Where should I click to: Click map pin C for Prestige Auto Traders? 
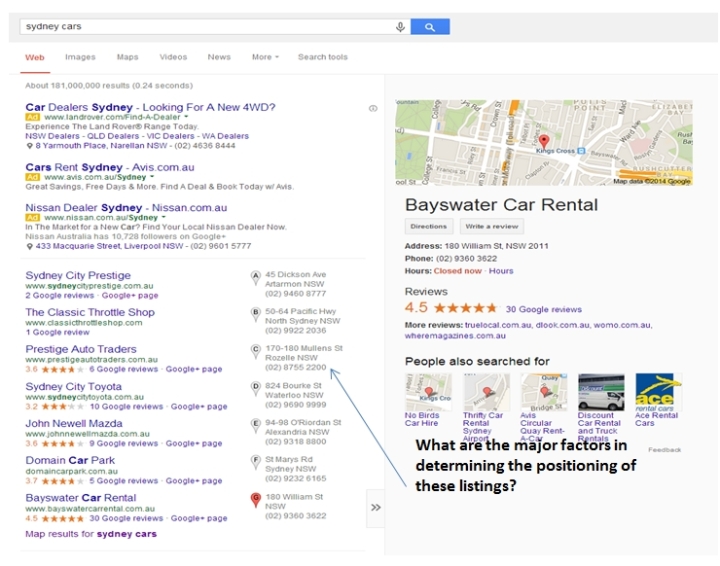(x=255, y=352)
